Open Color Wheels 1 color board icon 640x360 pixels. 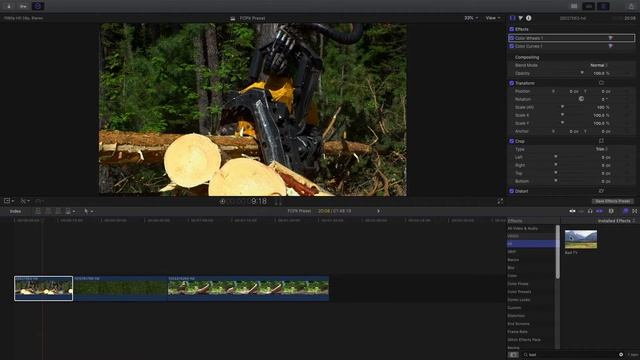pyautogui.click(x=611, y=38)
